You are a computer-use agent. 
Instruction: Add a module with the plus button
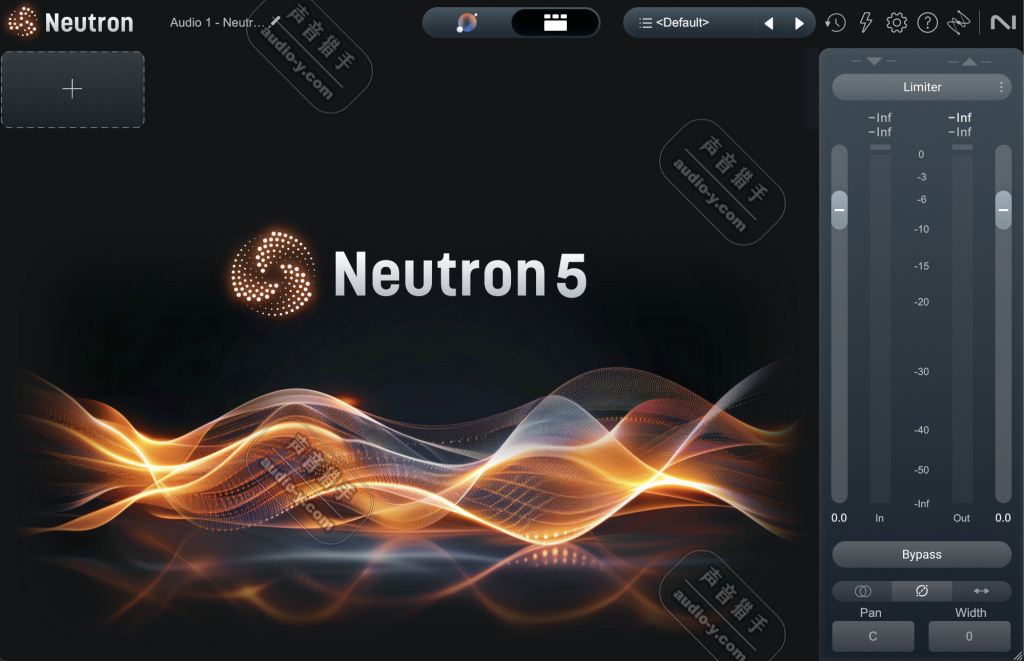click(x=72, y=88)
